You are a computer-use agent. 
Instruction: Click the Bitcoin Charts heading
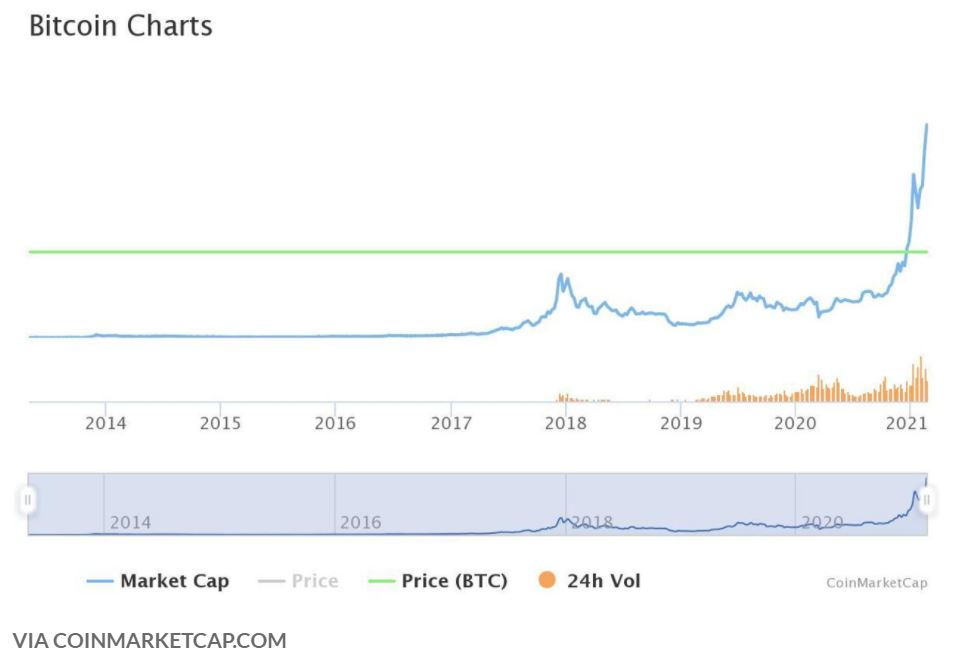point(121,26)
